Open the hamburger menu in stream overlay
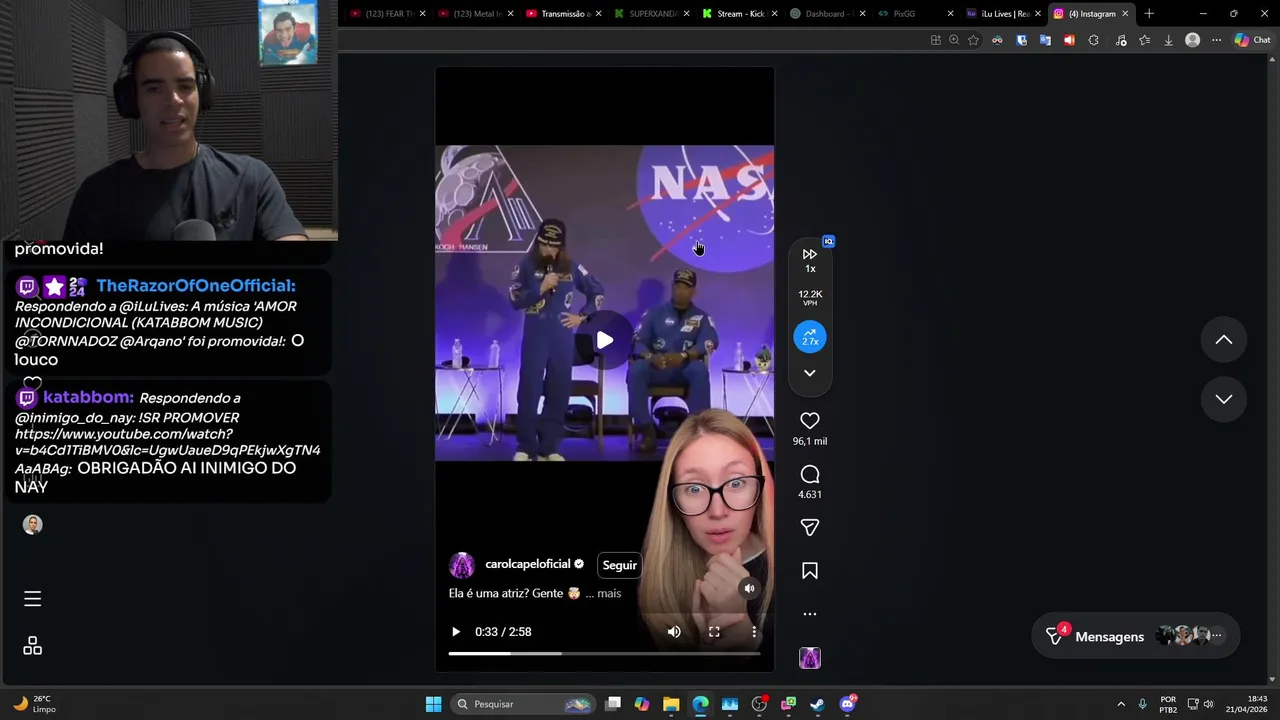The height and width of the screenshot is (720, 1280). (32, 598)
